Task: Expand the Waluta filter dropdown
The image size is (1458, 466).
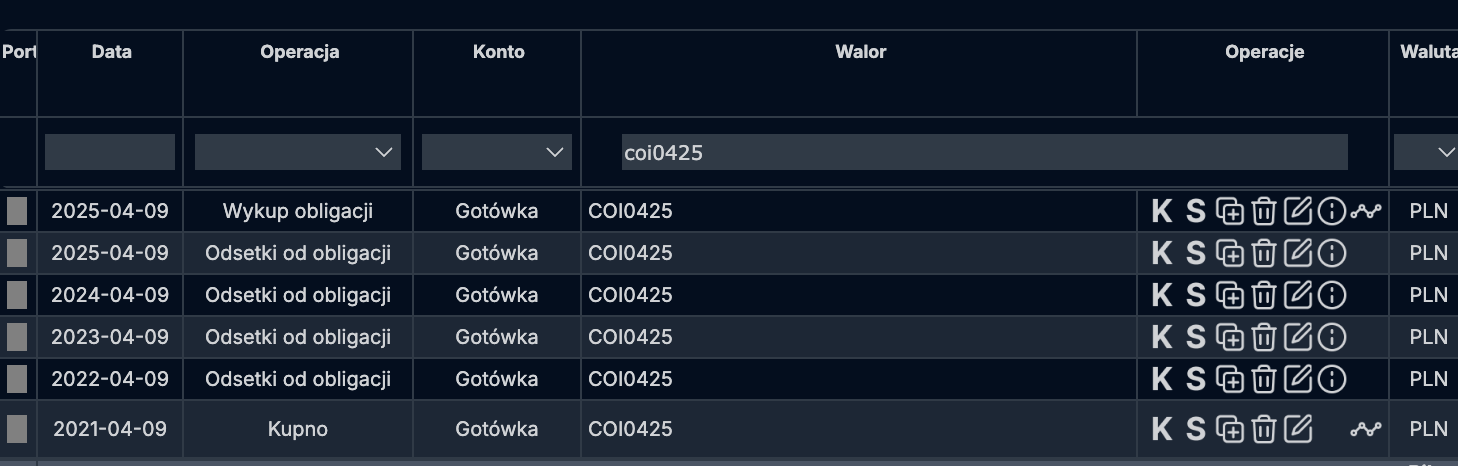Action: click(1426, 152)
